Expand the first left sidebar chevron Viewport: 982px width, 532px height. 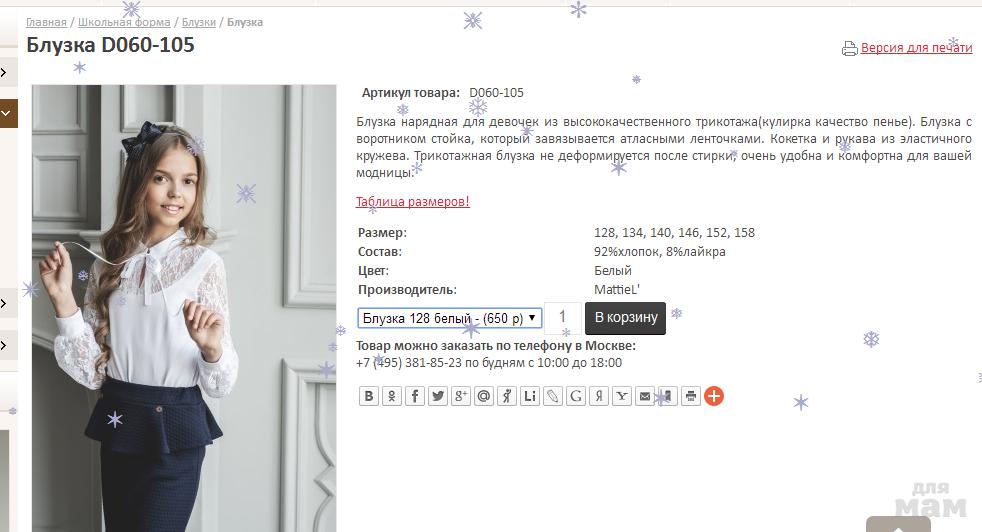[4, 73]
